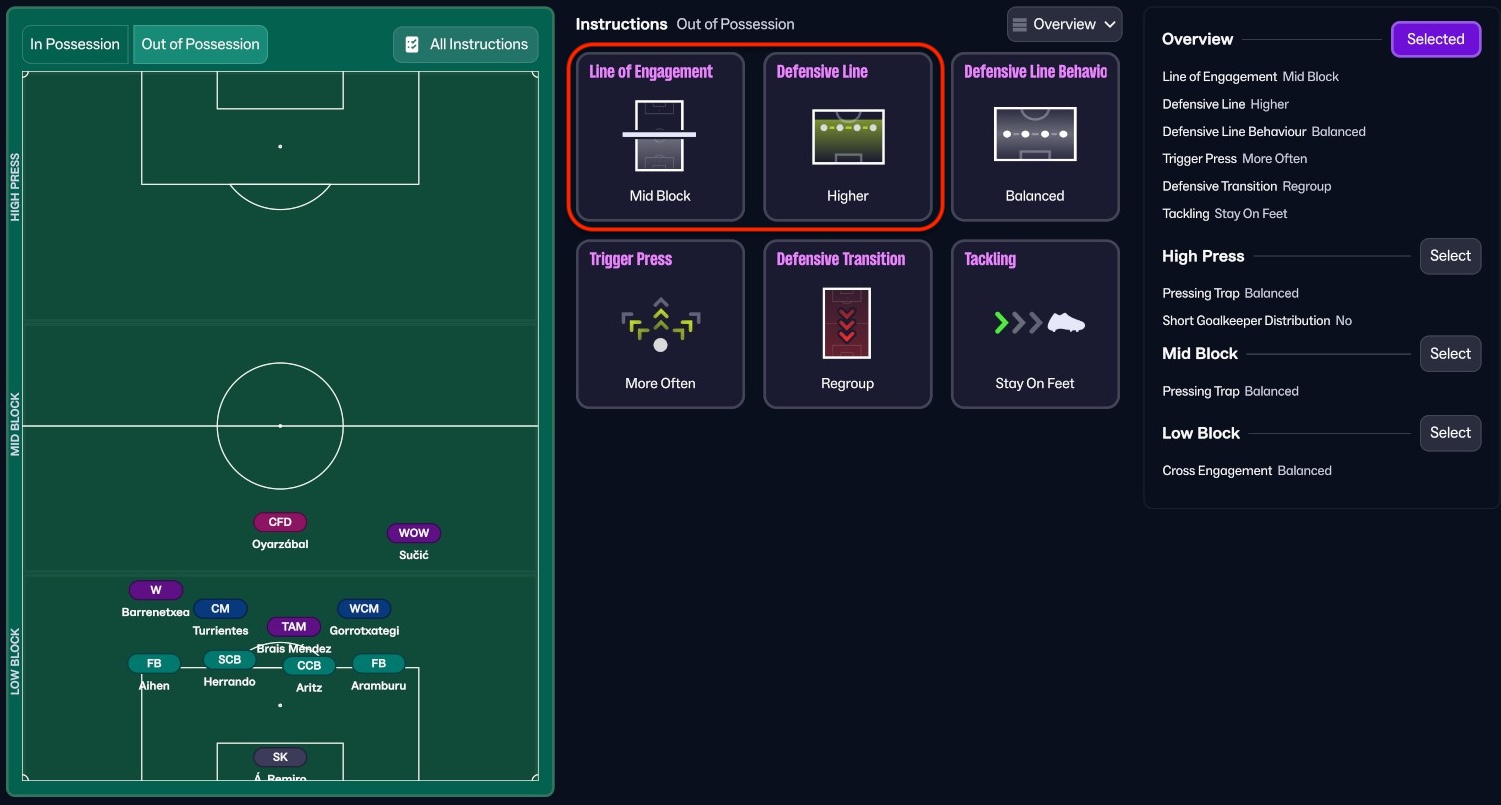Switch to the In Possession tab
1501x805 pixels.
[x=75, y=44]
